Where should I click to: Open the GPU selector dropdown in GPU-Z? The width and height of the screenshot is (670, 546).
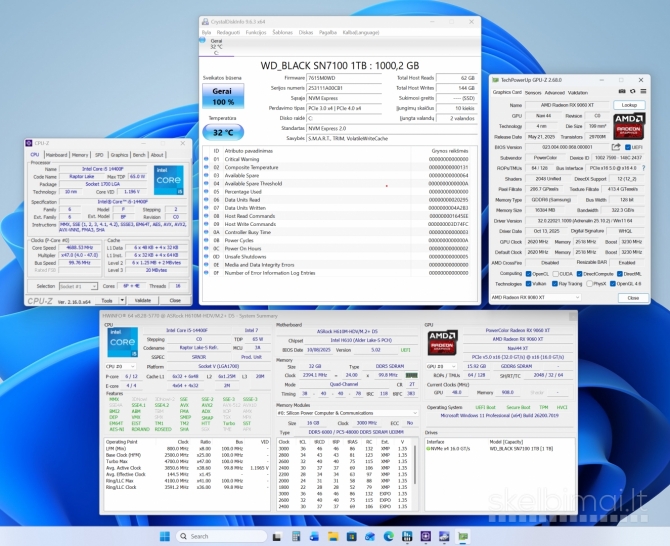536,297
